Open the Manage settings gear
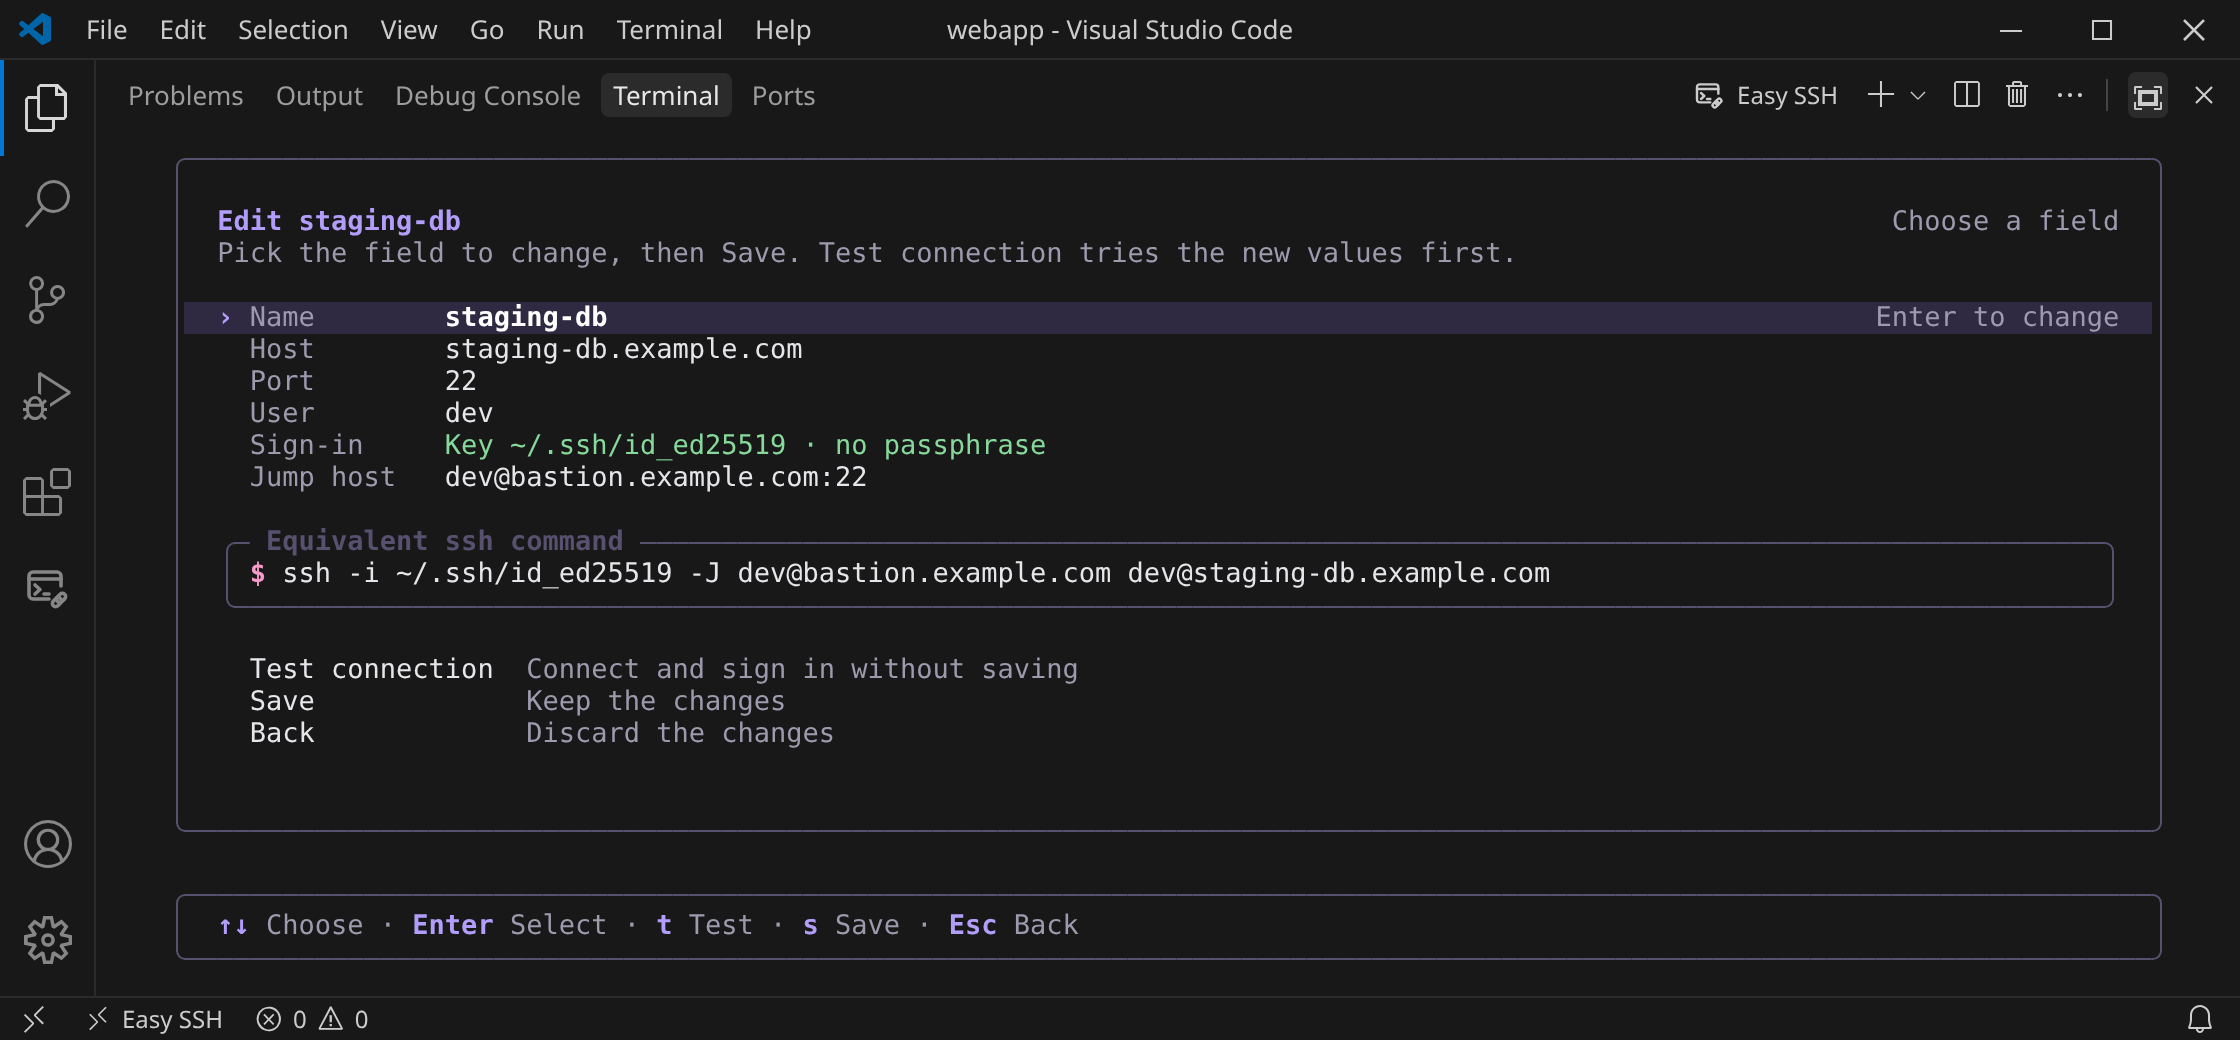The image size is (2240, 1040). [x=47, y=940]
